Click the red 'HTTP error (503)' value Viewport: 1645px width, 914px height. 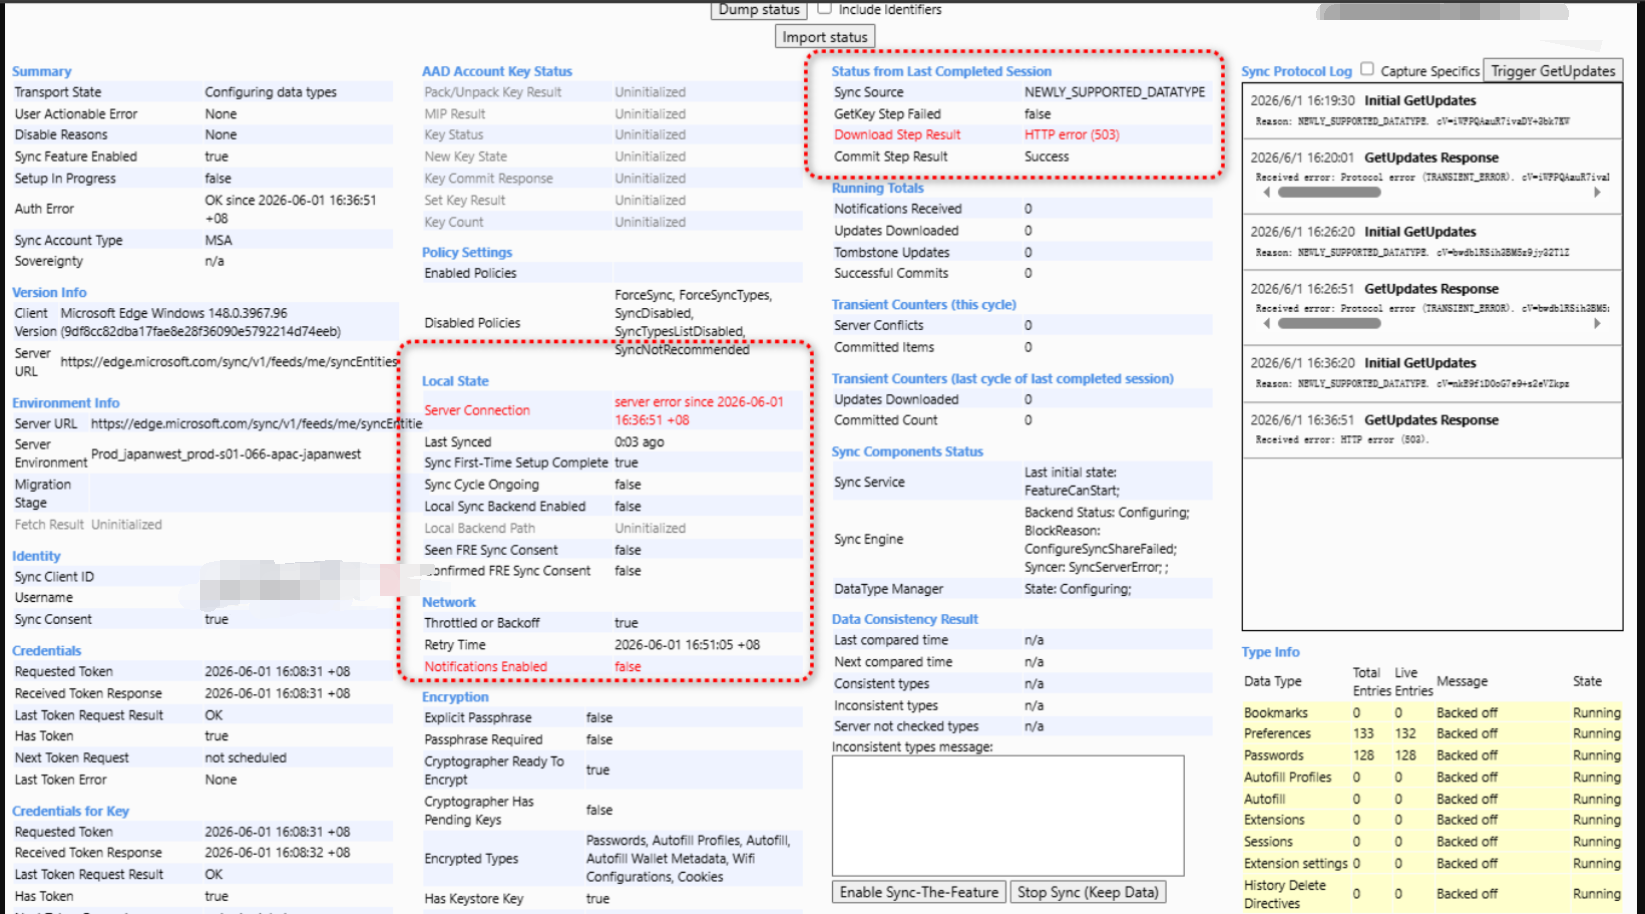click(1071, 135)
